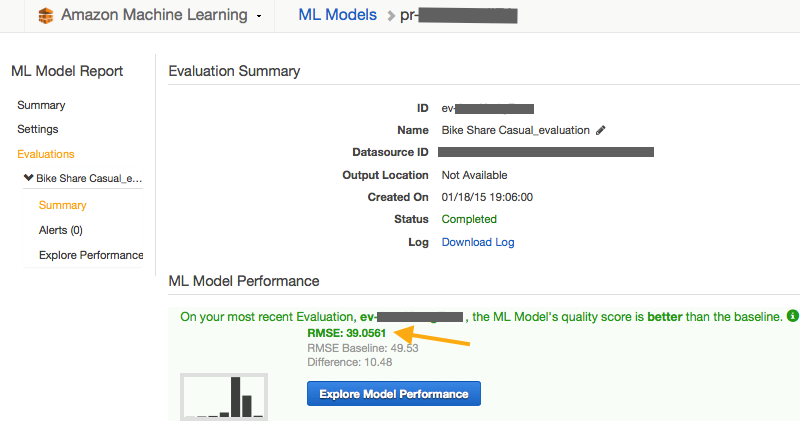Click the ML Model Report heading
The height and width of the screenshot is (448, 800).
(67, 71)
